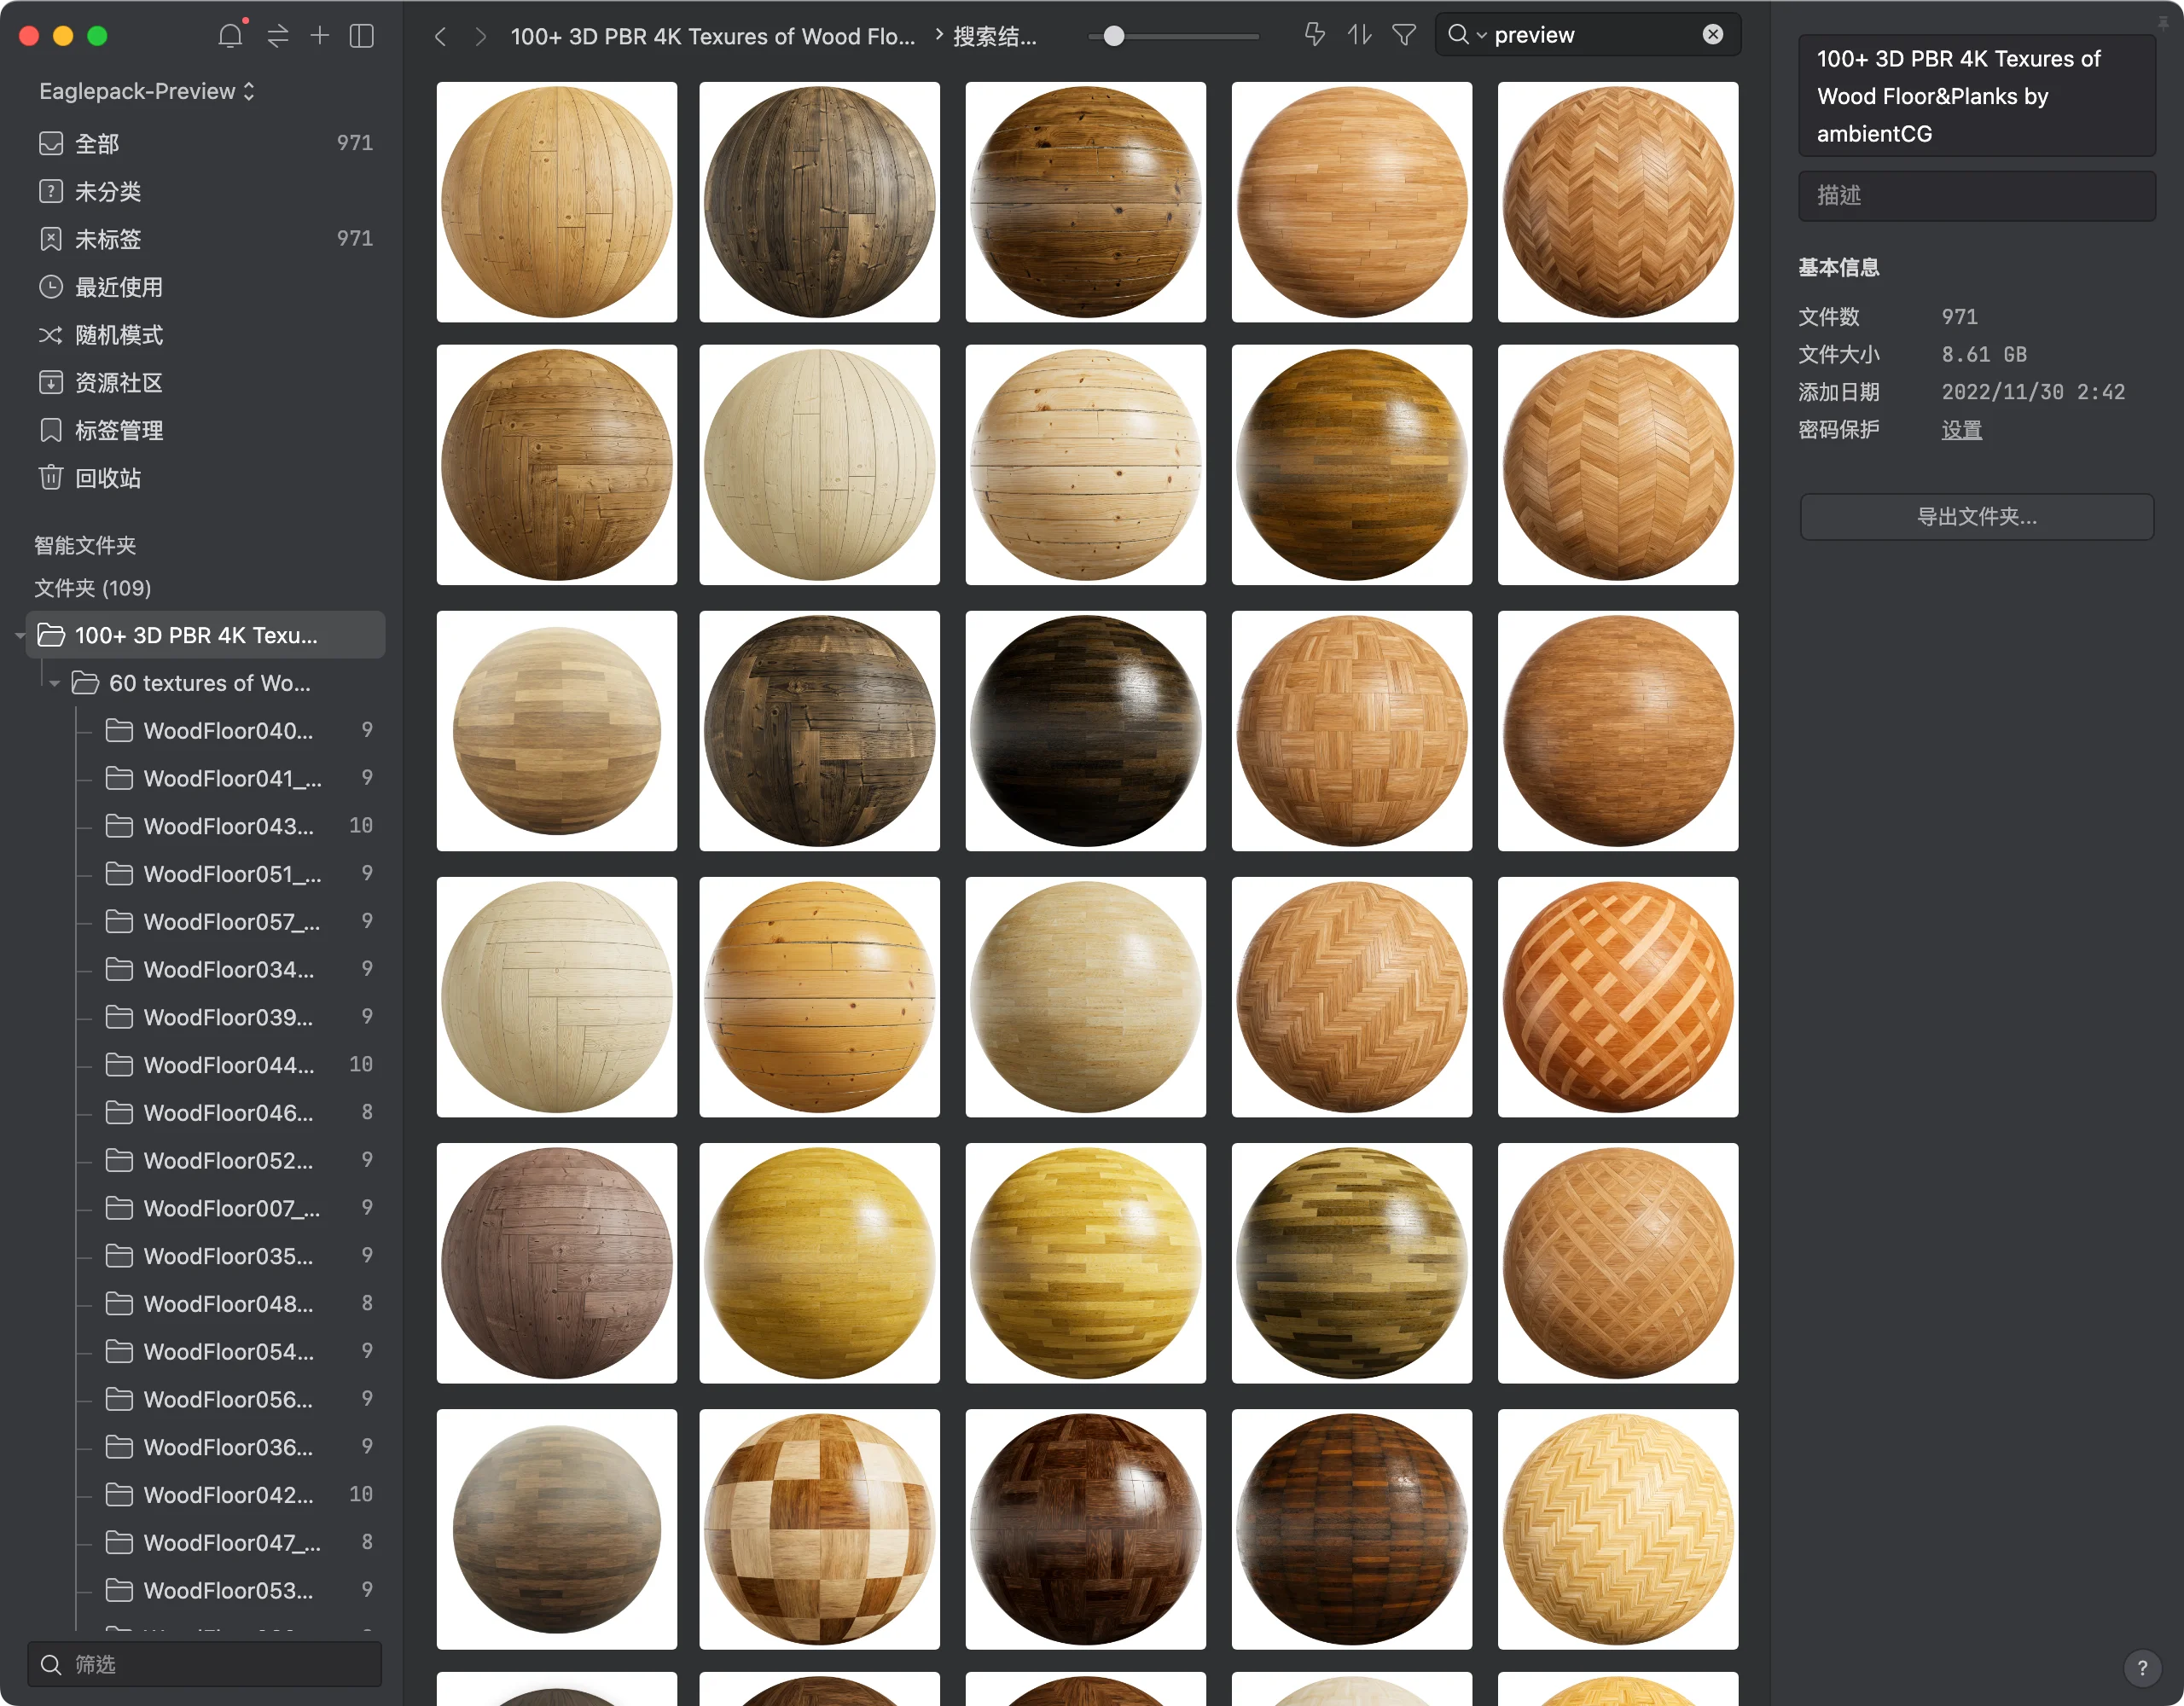Open the sort order icon
This screenshot has height=1706, width=2184.
pyautogui.click(x=1359, y=35)
